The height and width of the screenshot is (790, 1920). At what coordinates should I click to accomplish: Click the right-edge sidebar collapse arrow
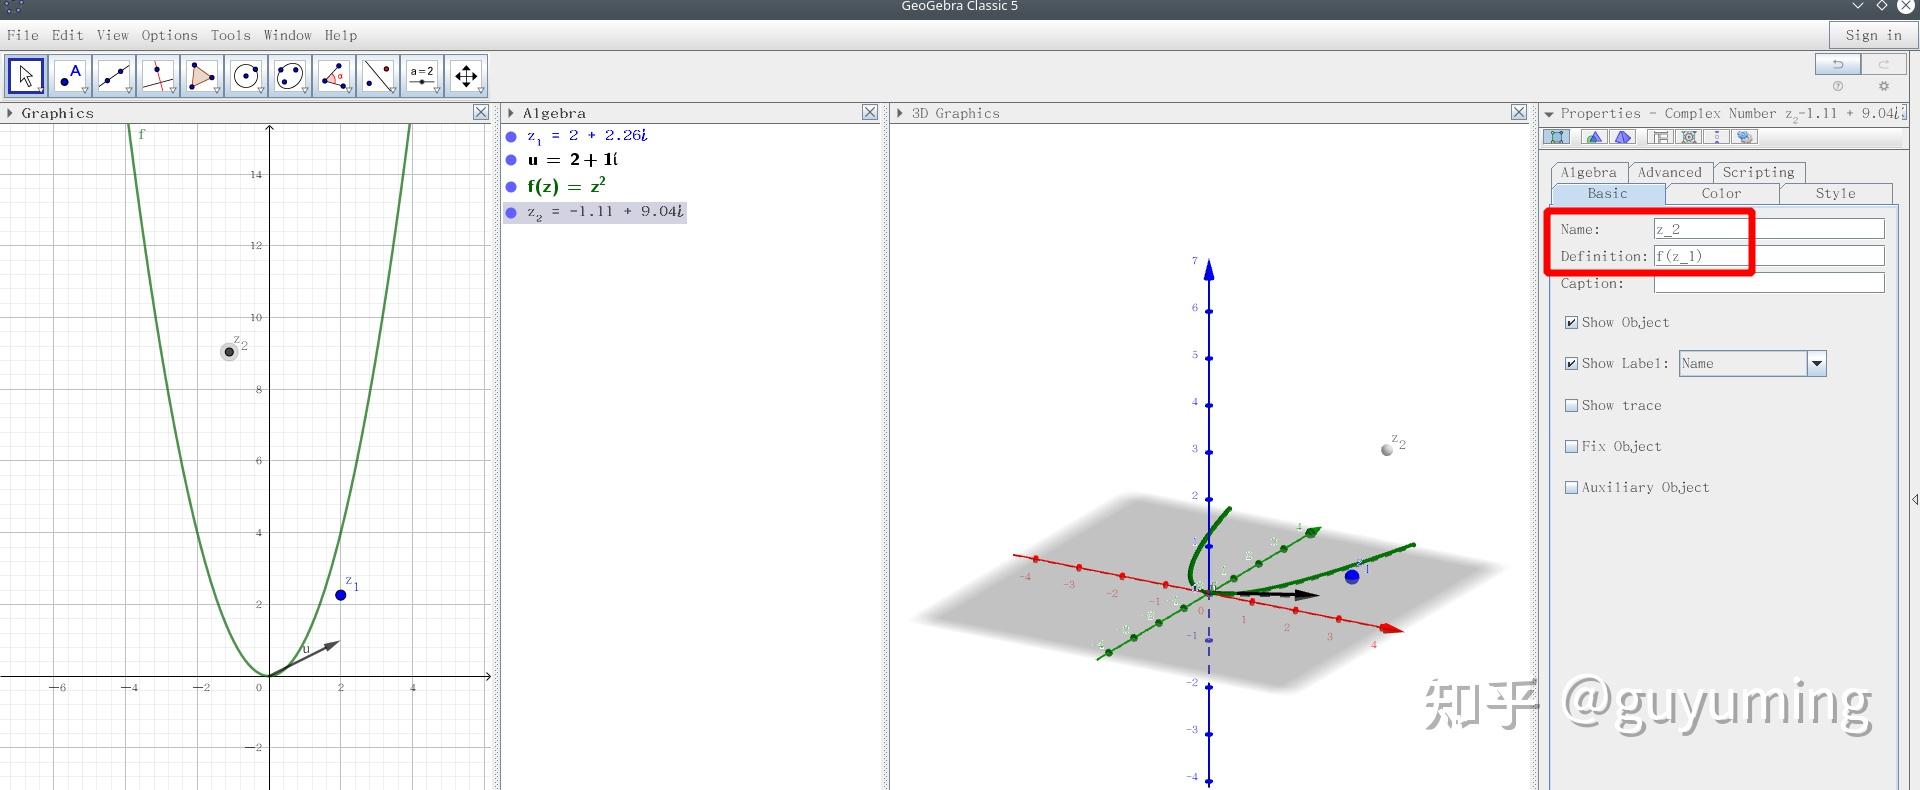click(1914, 499)
